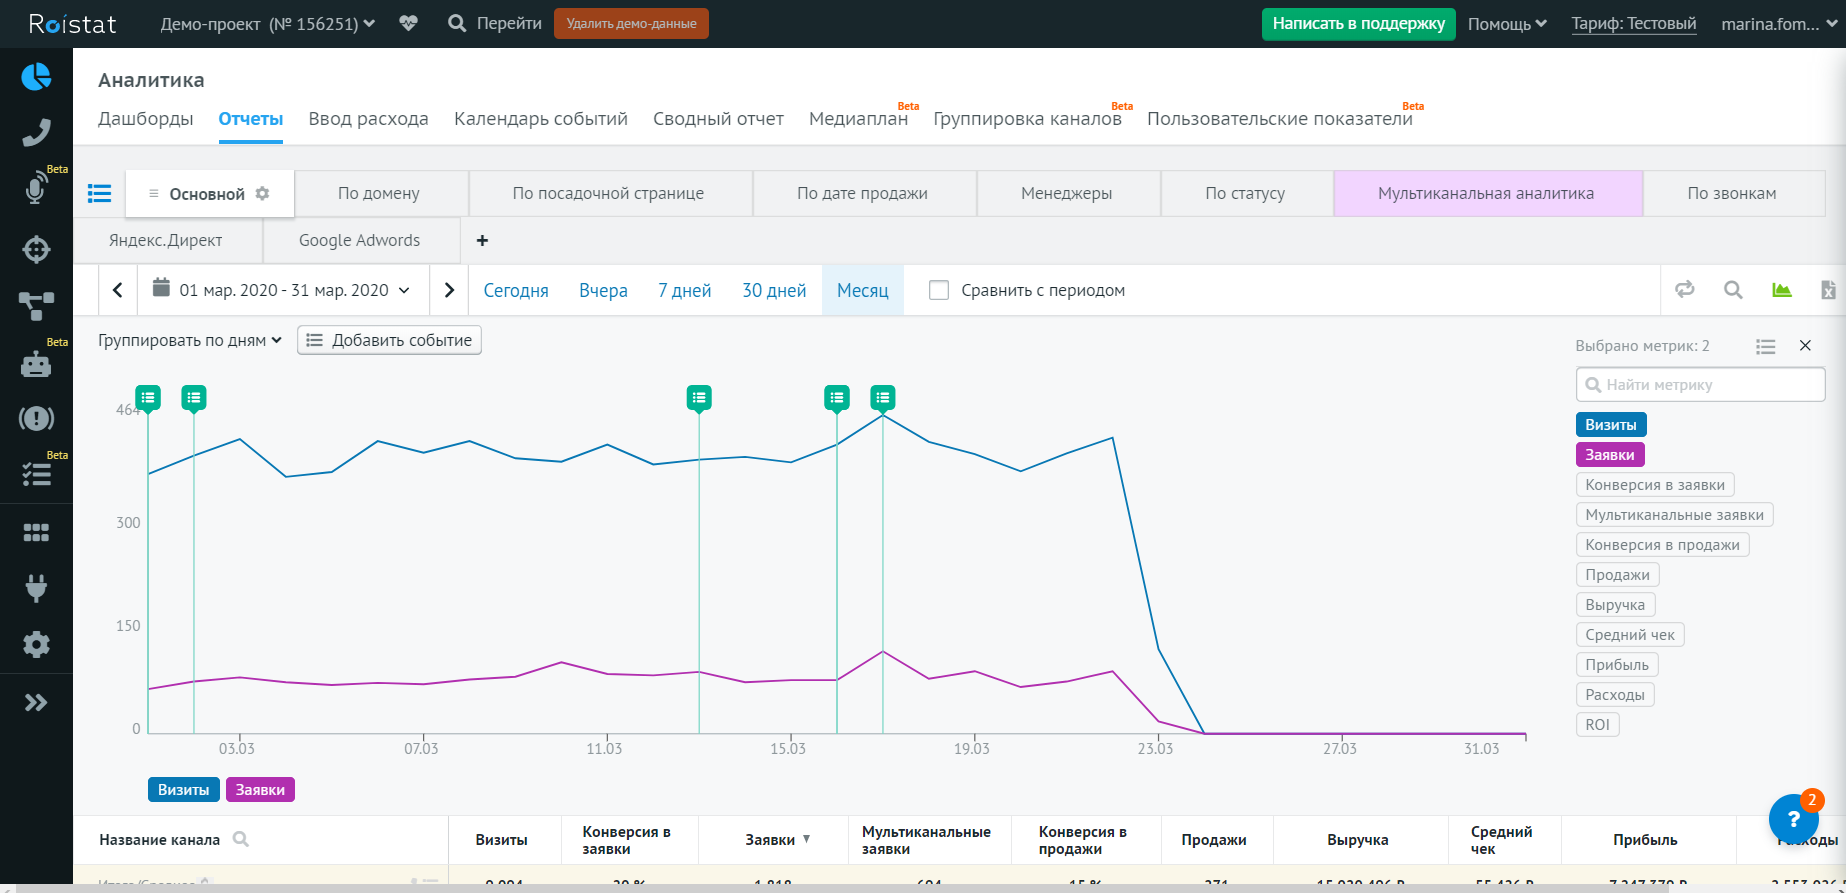Select the Мультиканальная аналитика report tab
The width and height of the screenshot is (1846, 893).
[1486, 193]
